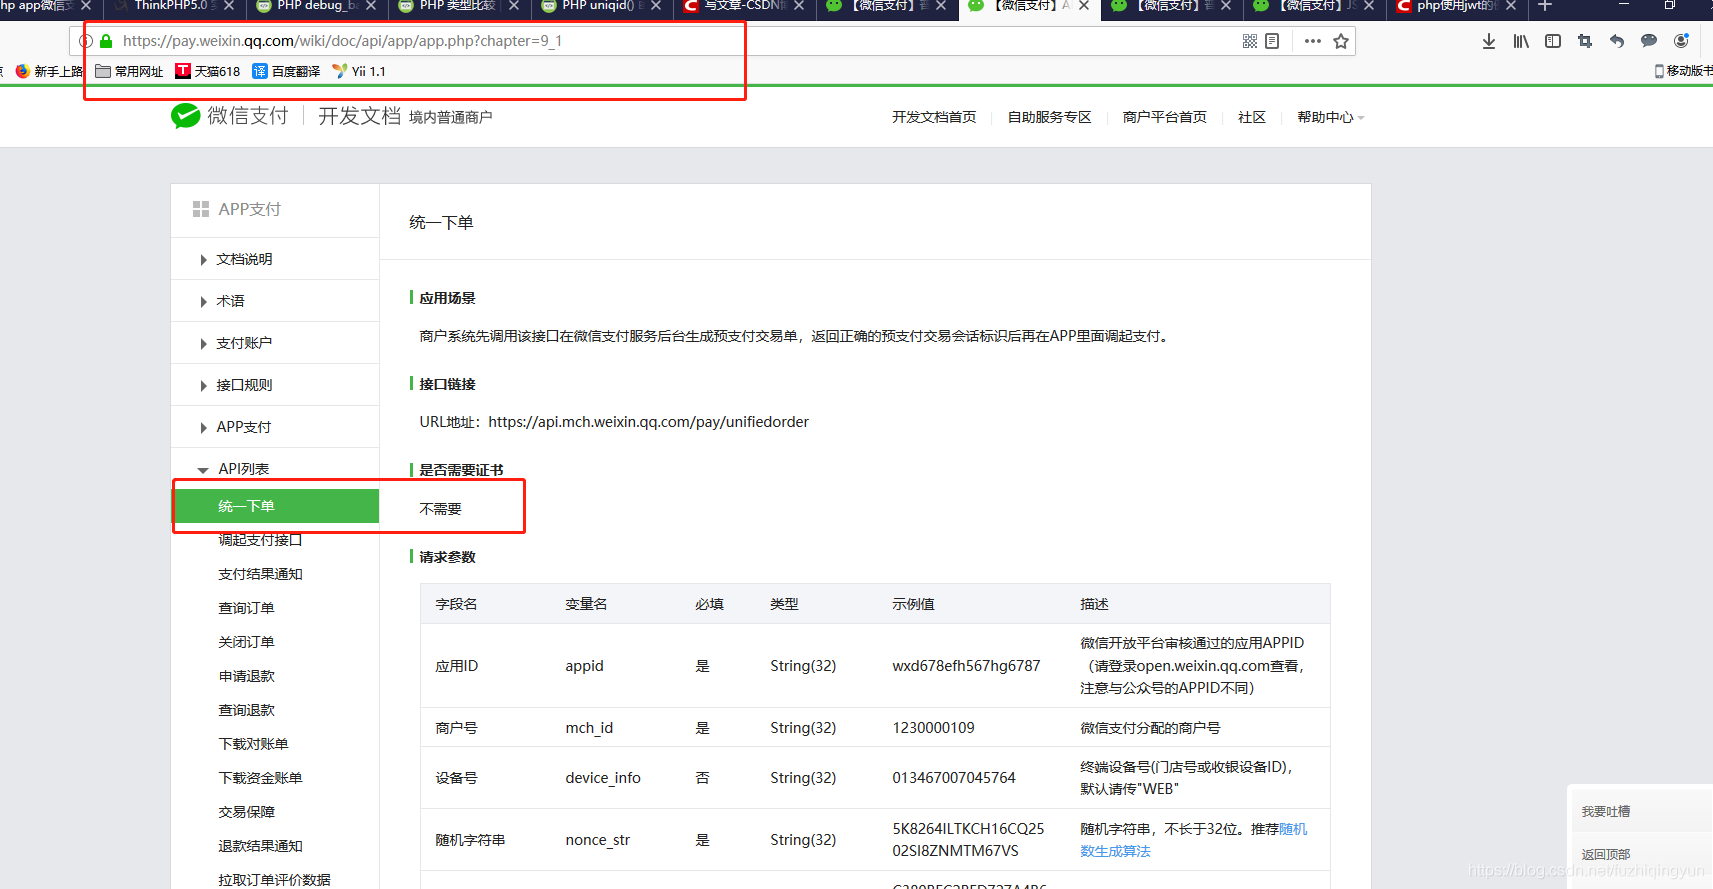The height and width of the screenshot is (889, 1713).
Task: Click the undo arrow toolbar icon
Action: [1617, 41]
